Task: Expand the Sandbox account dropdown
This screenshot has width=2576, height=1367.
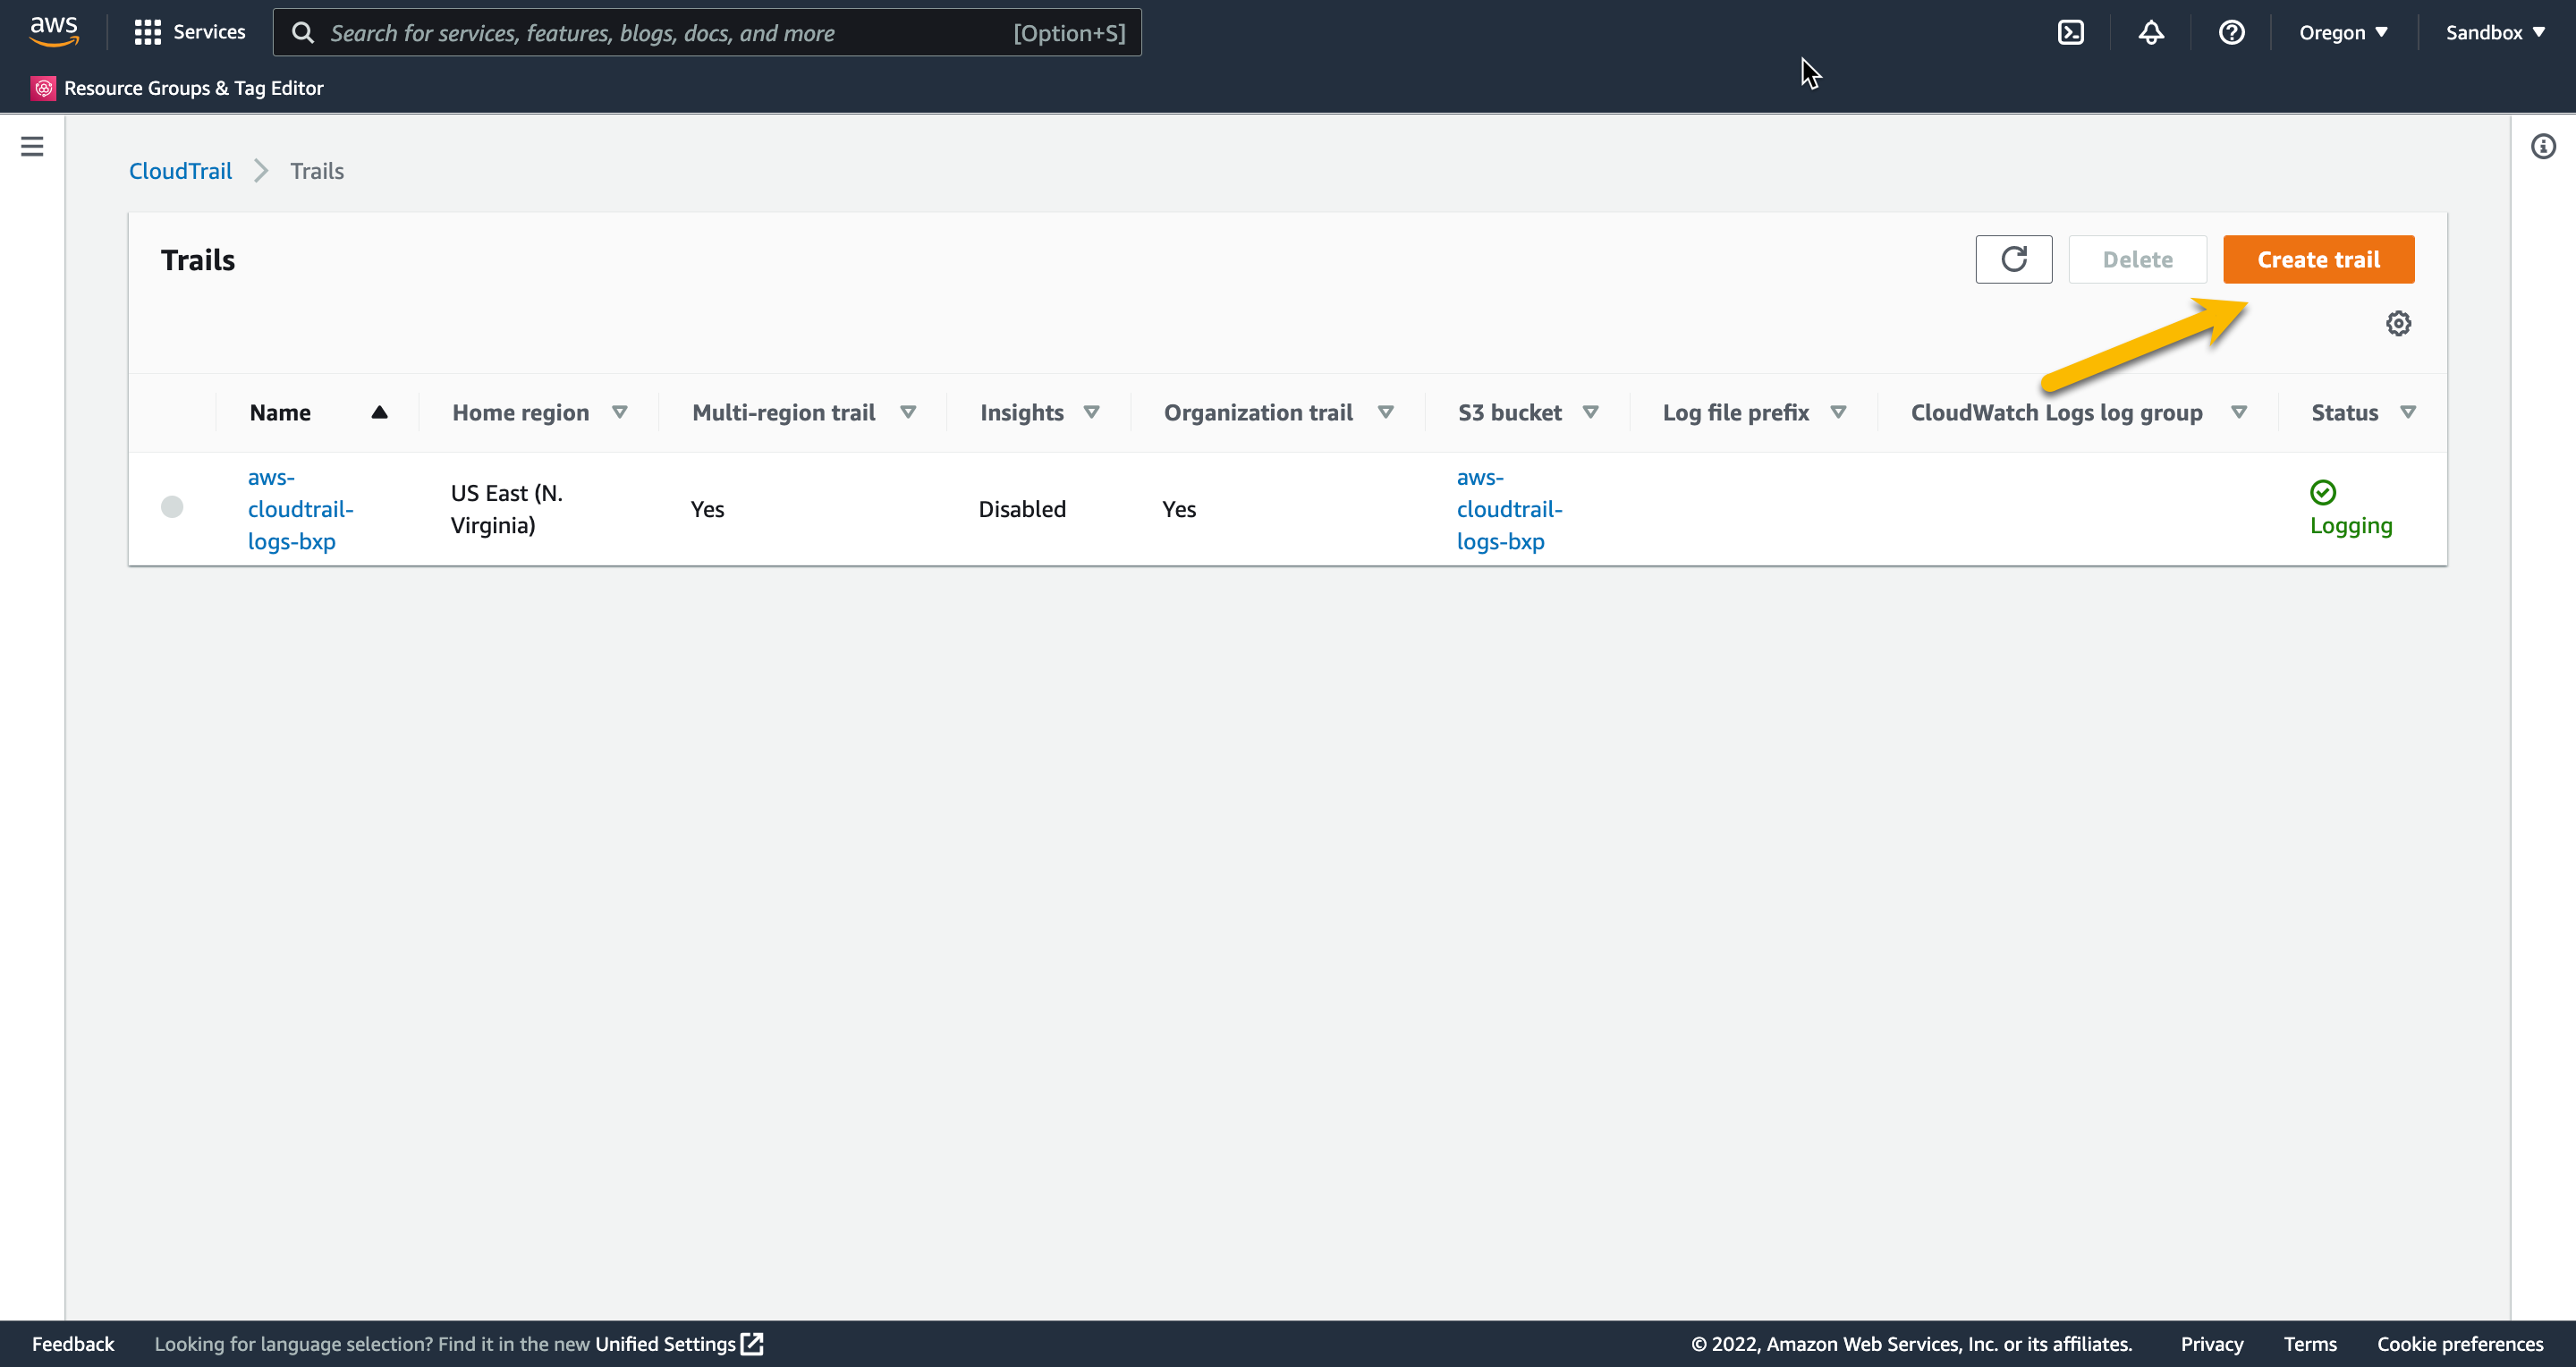Action: tap(2494, 33)
